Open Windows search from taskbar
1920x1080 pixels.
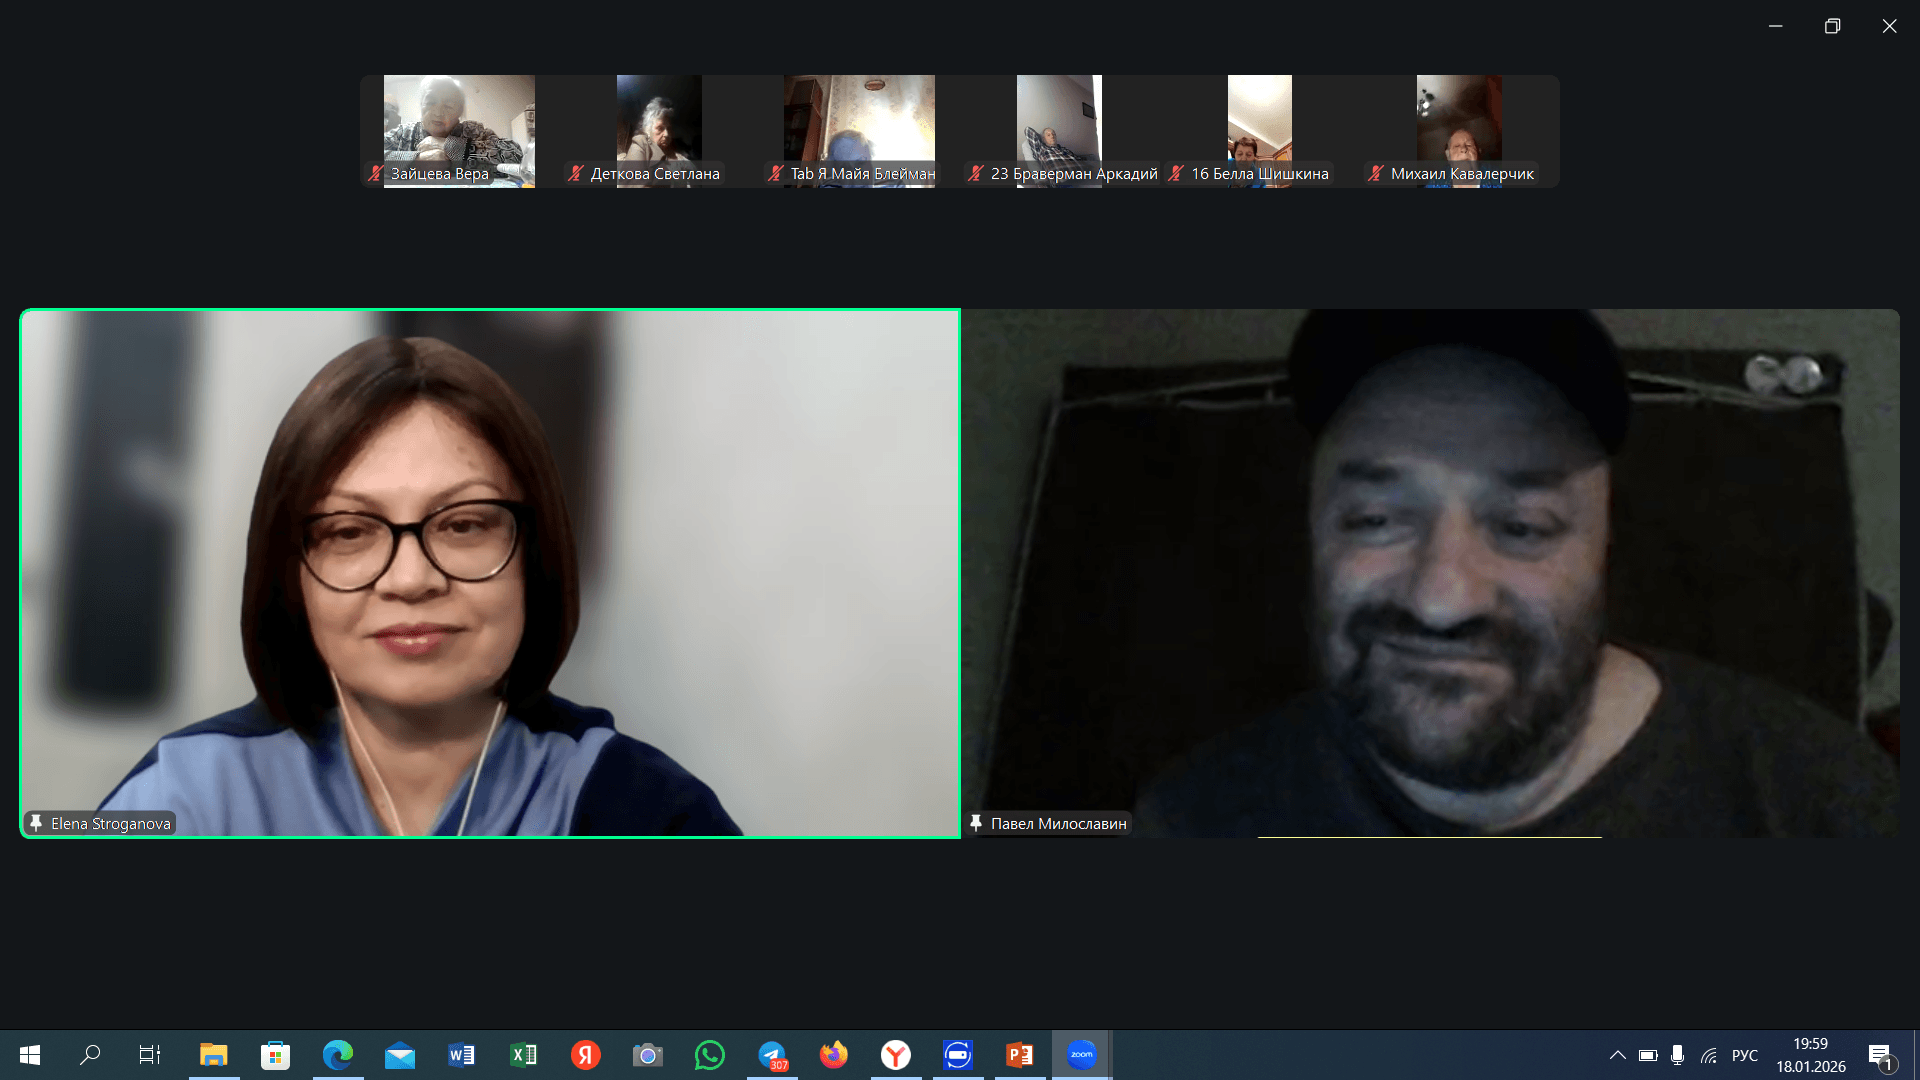point(90,1055)
